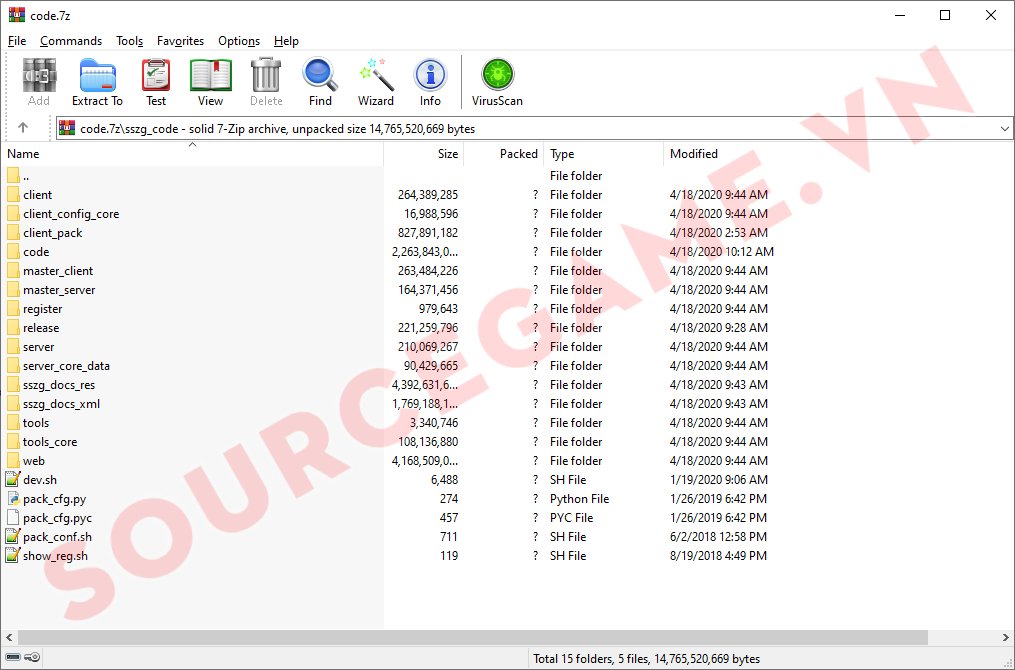Sort files by Size column header
The width and height of the screenshot is (1015, 670).
click(x=447, y=154)
